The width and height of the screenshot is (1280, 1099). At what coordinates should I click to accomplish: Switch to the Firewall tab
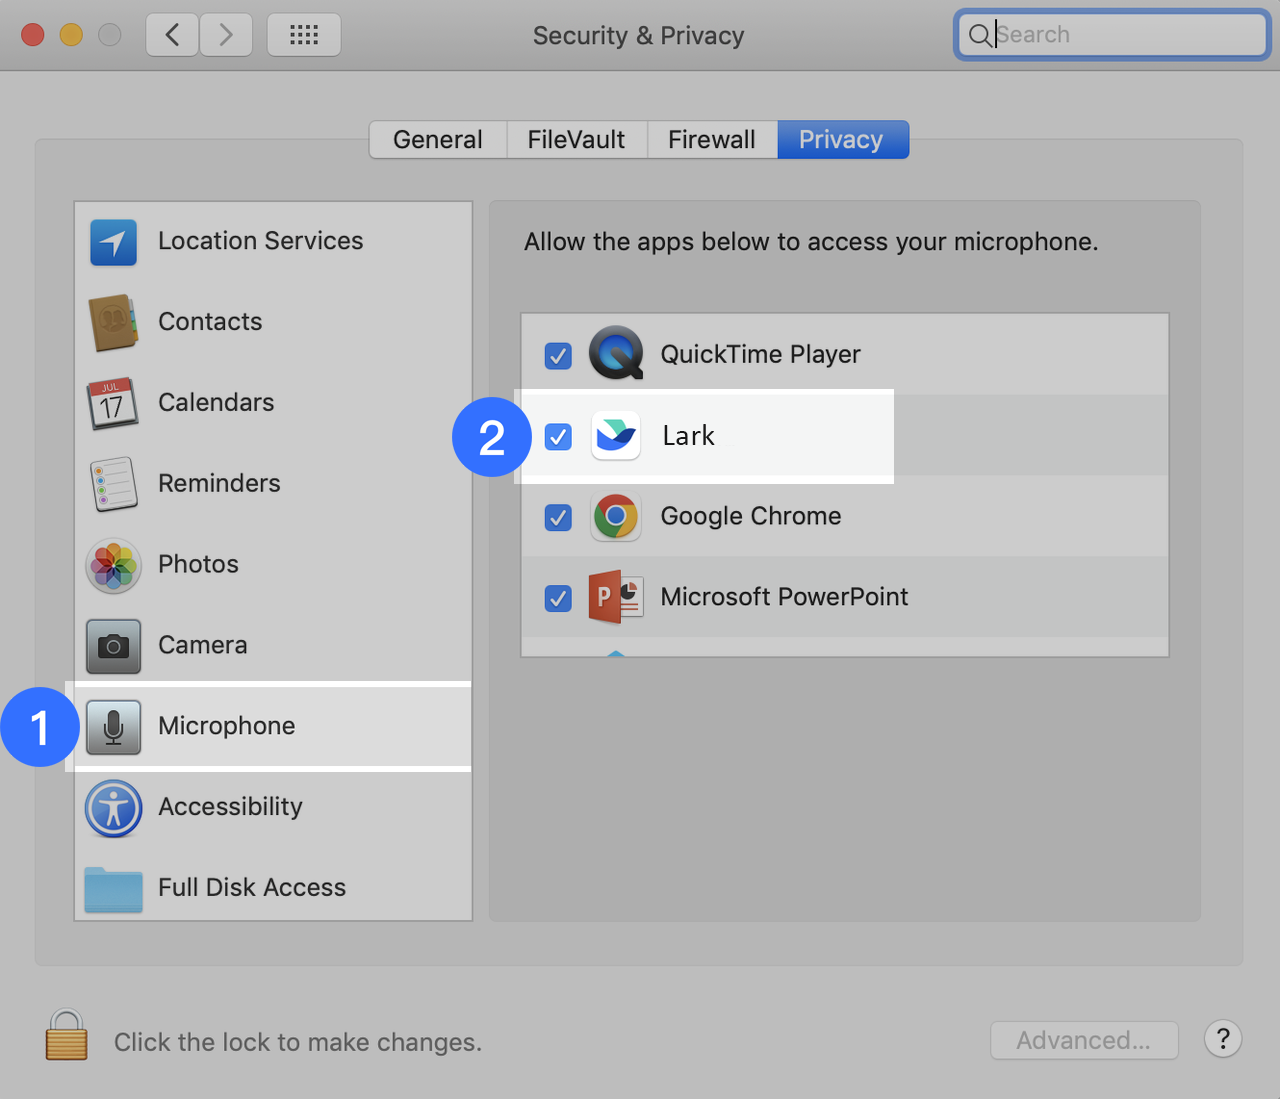pos(711,140)
